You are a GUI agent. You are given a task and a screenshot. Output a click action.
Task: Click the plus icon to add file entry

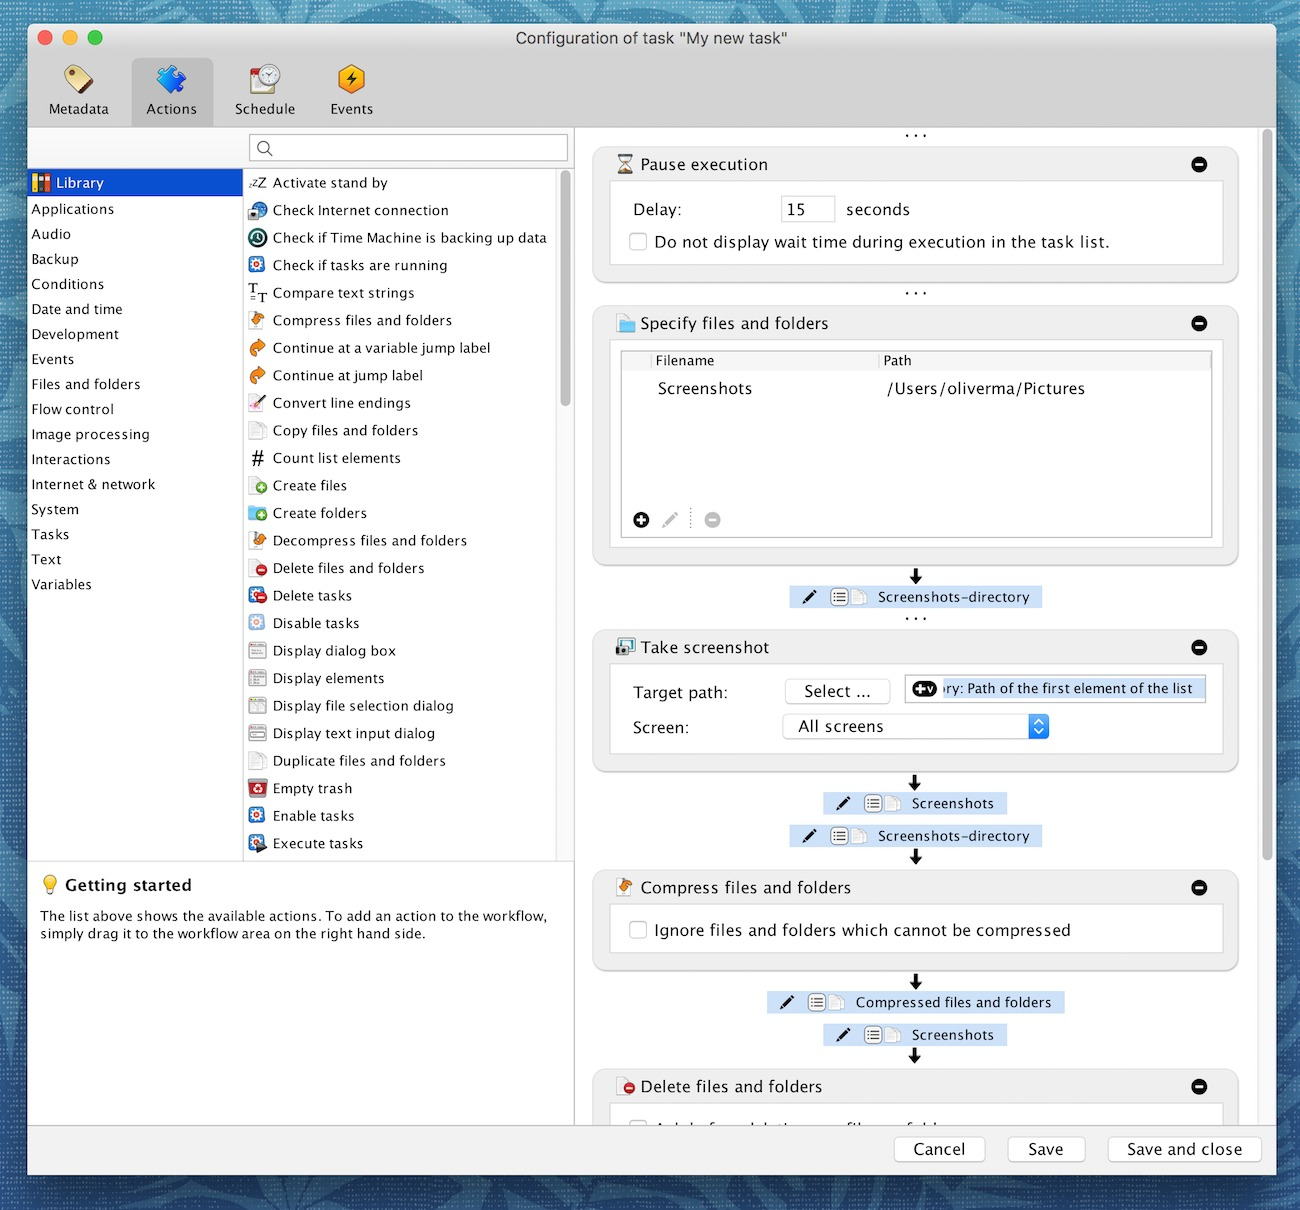point(641,520)
